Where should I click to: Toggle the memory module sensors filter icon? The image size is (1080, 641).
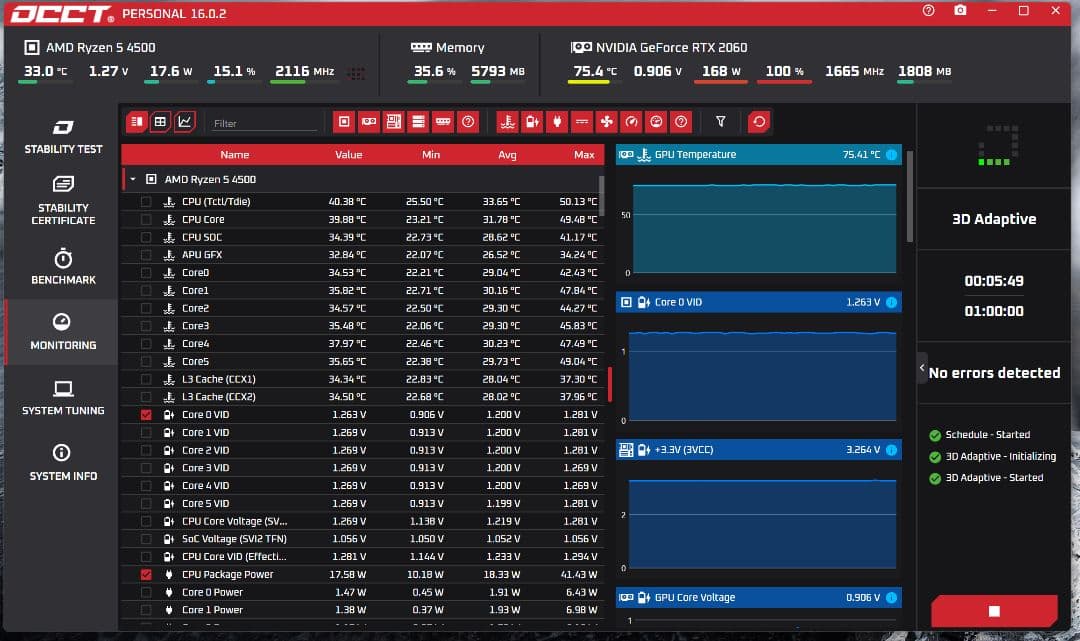point(443,122)
